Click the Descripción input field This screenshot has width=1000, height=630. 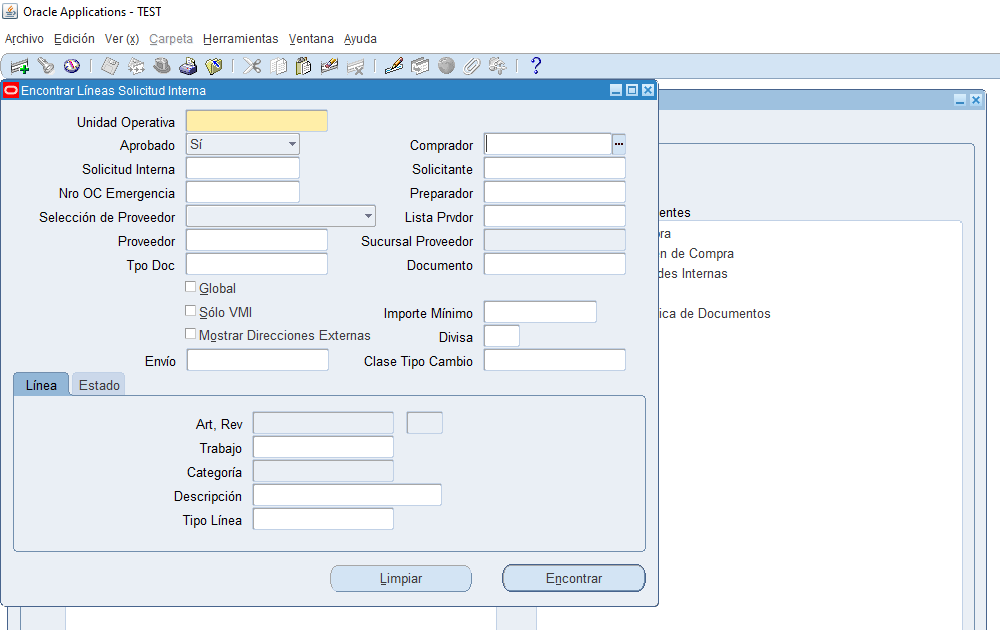click(x=346, y=496)
